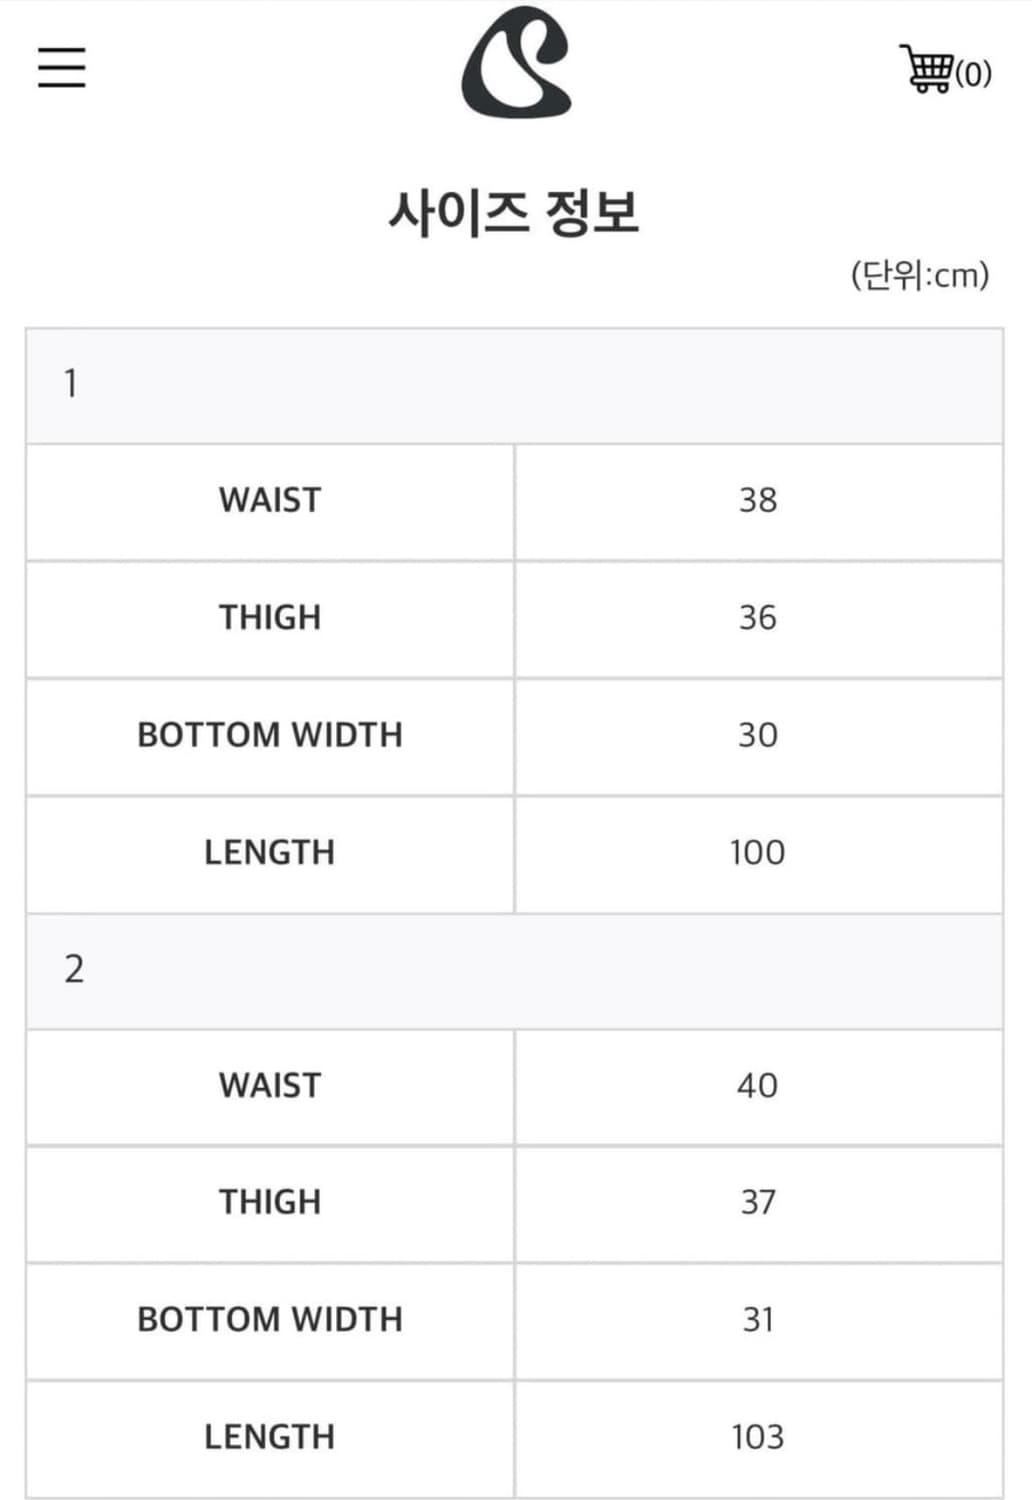Viewport: 1032px width, 1500px height.
Task: Open the hamburger menu
Action: click(x=62, y=67)
